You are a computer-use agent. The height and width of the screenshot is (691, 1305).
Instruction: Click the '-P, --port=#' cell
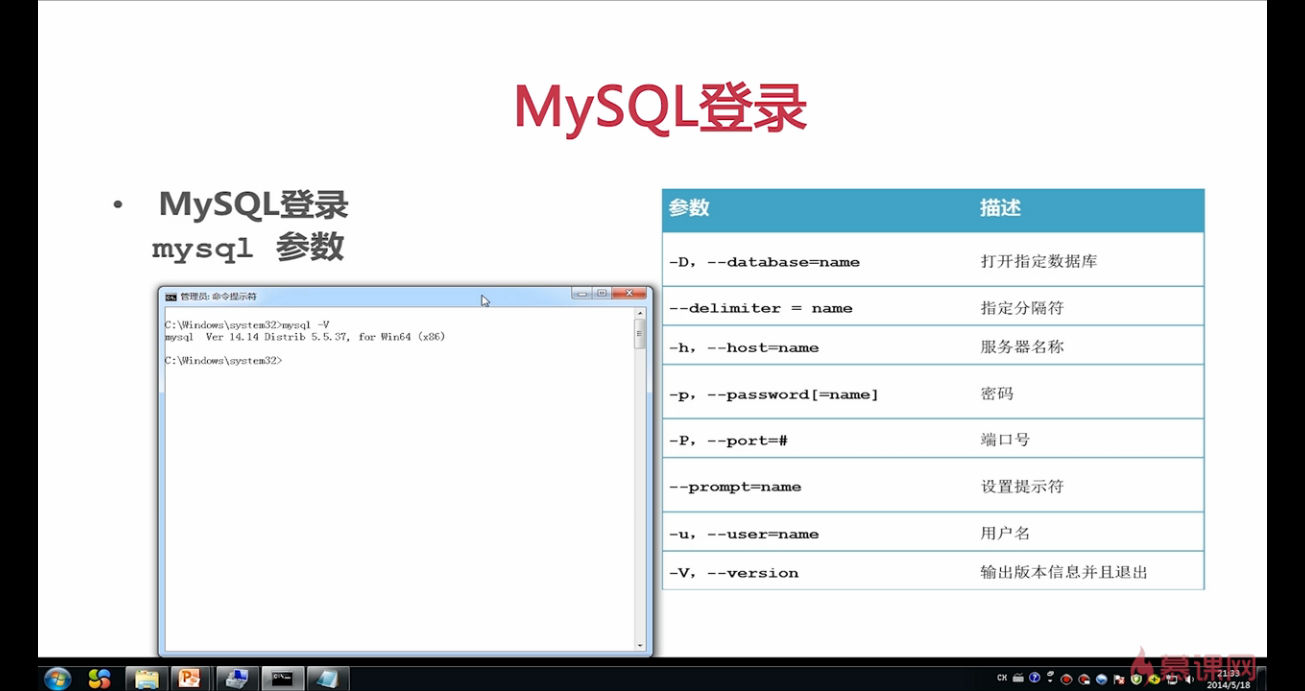(x=728, y=440)
